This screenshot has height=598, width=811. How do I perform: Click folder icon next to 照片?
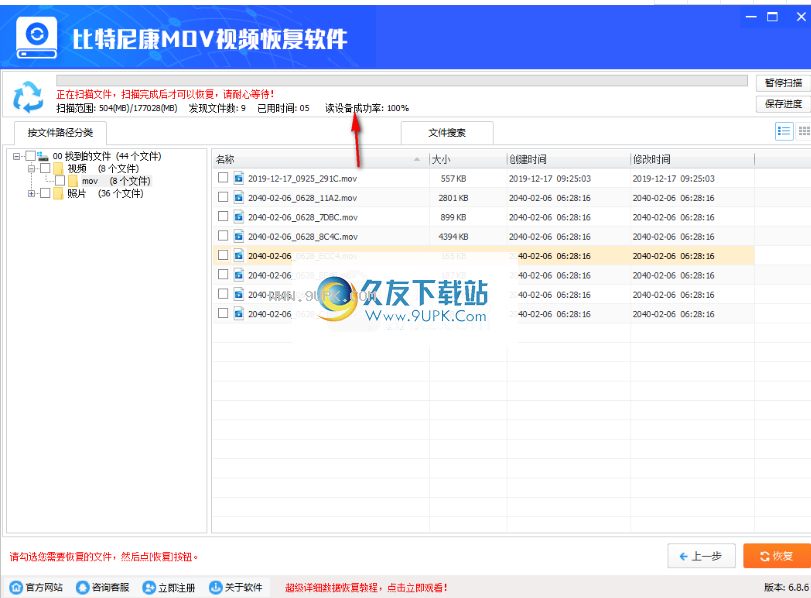(x=58, y=193)
